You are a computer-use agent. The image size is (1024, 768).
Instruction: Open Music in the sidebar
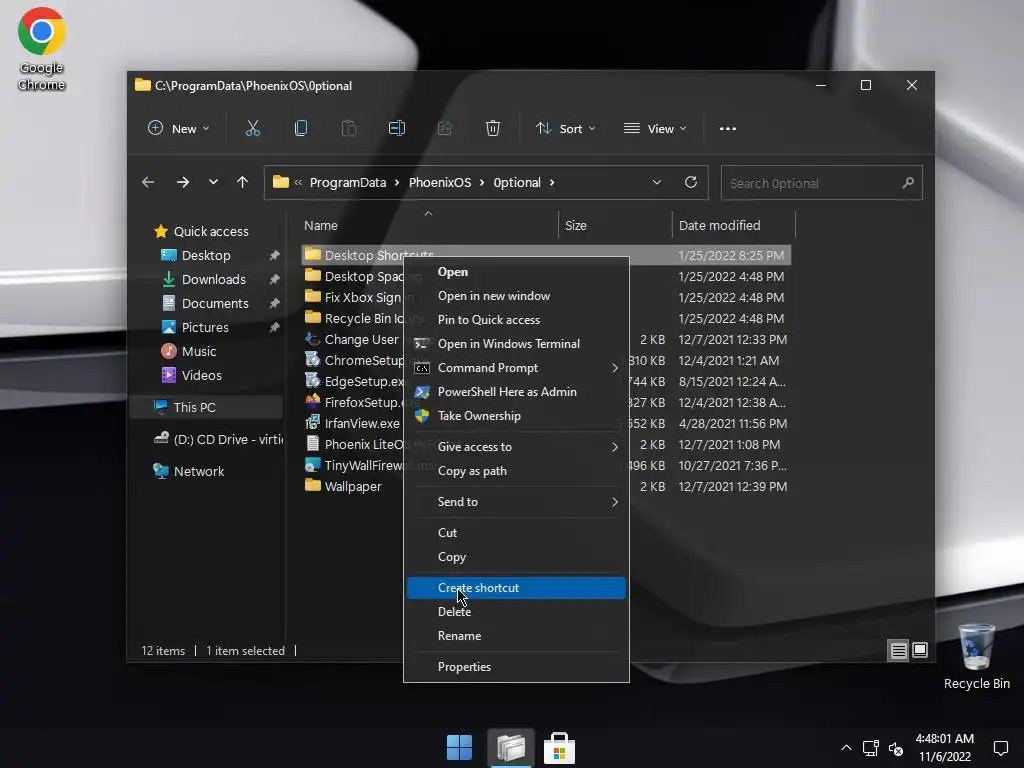click(199, 351)
